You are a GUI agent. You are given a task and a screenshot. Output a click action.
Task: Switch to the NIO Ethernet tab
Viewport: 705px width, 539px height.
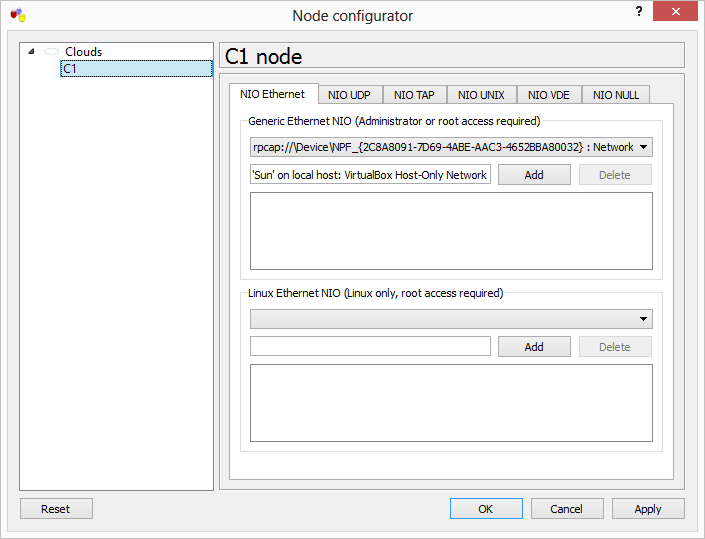pos(272,94)
